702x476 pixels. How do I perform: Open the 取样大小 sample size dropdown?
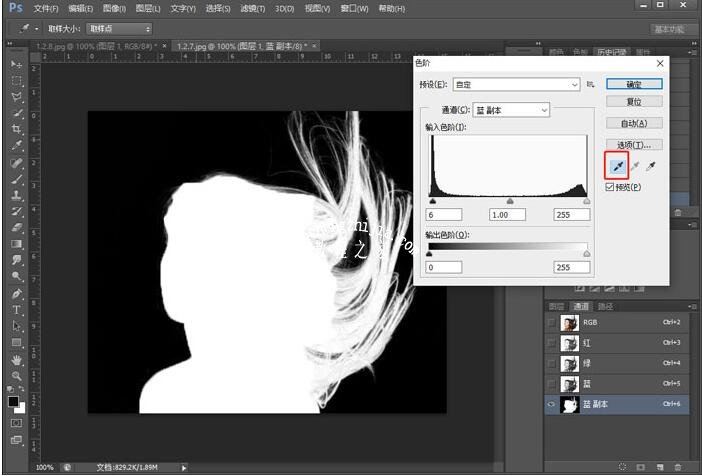point(119,29)
